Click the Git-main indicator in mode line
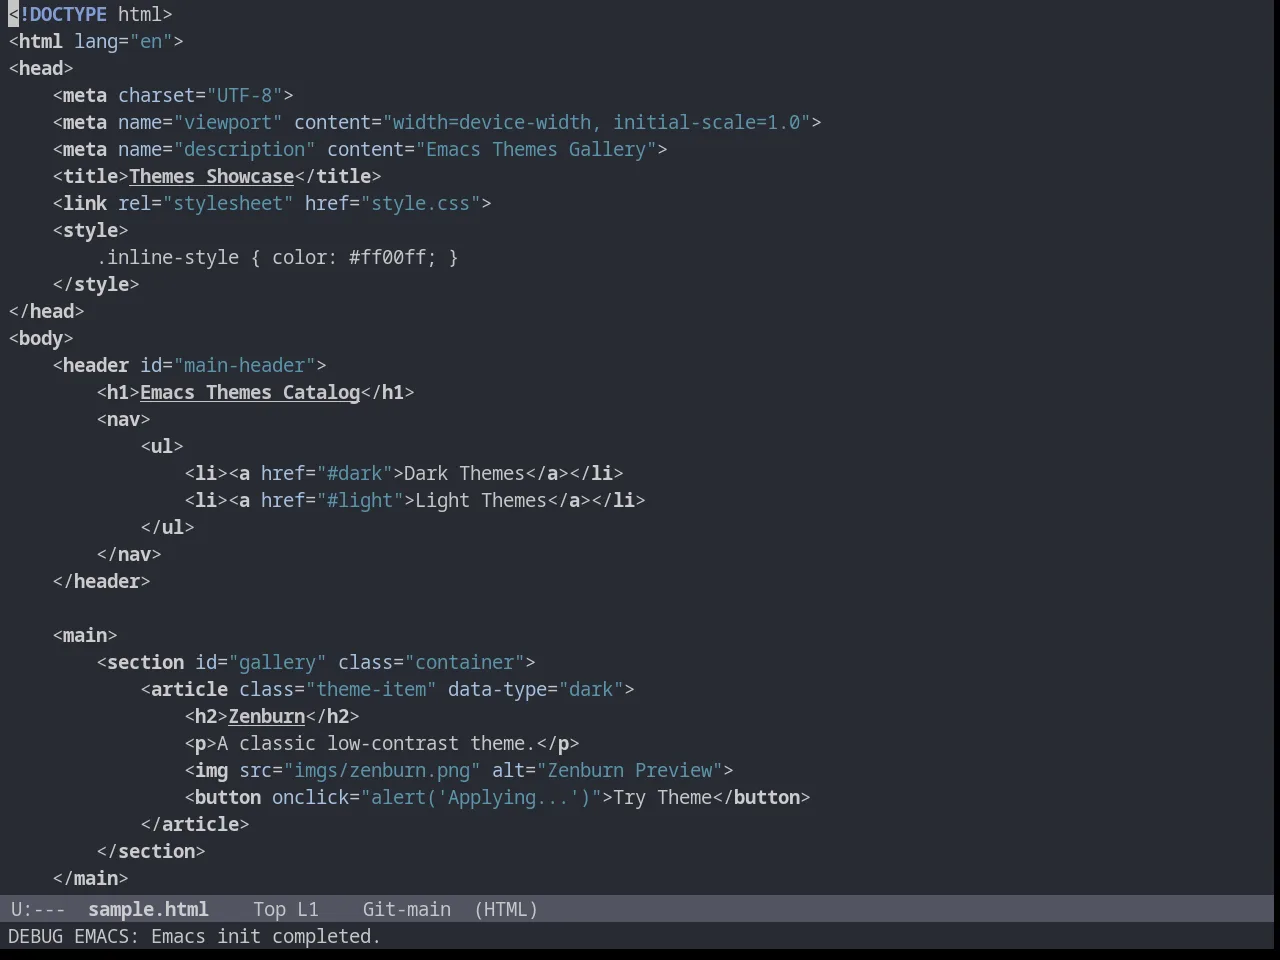Screen dimensions: 1280x960 click(x=406, y=909)
